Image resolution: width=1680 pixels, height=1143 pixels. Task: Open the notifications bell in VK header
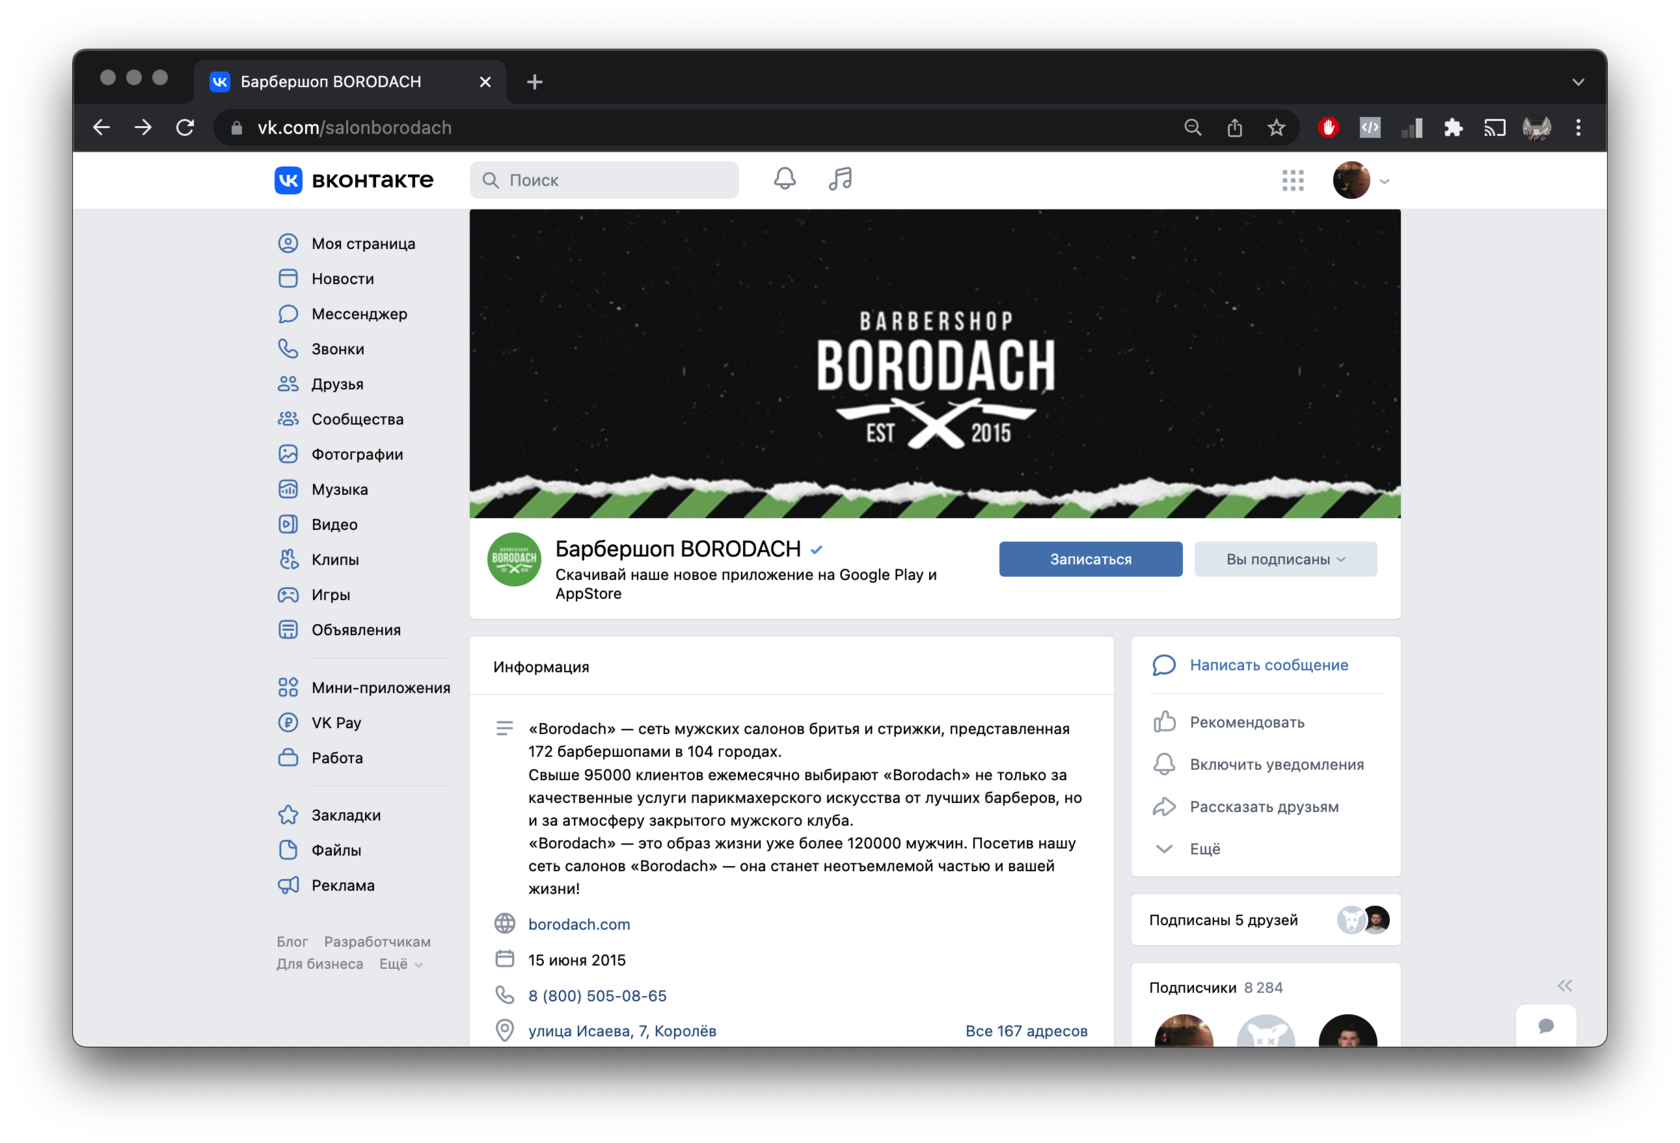click(785, 179)
